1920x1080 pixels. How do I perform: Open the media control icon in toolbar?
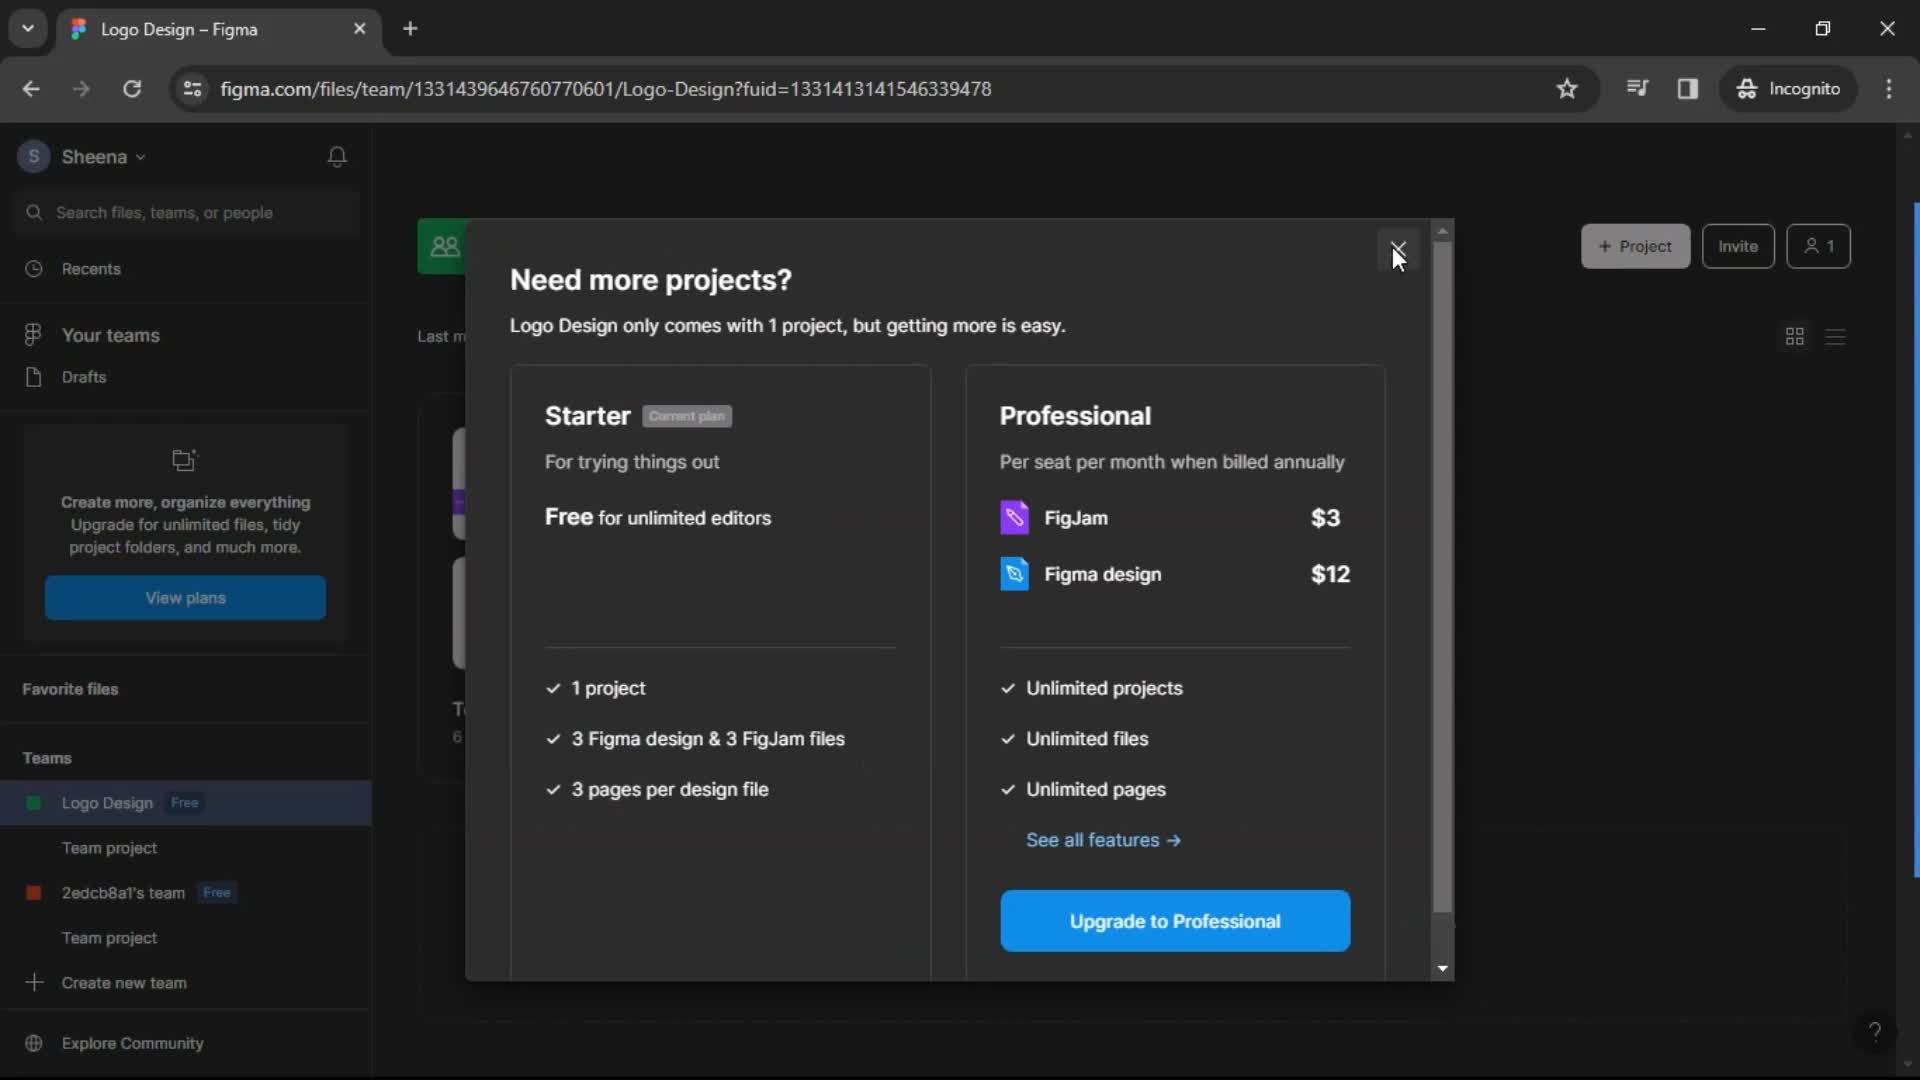pos(1637,89)
